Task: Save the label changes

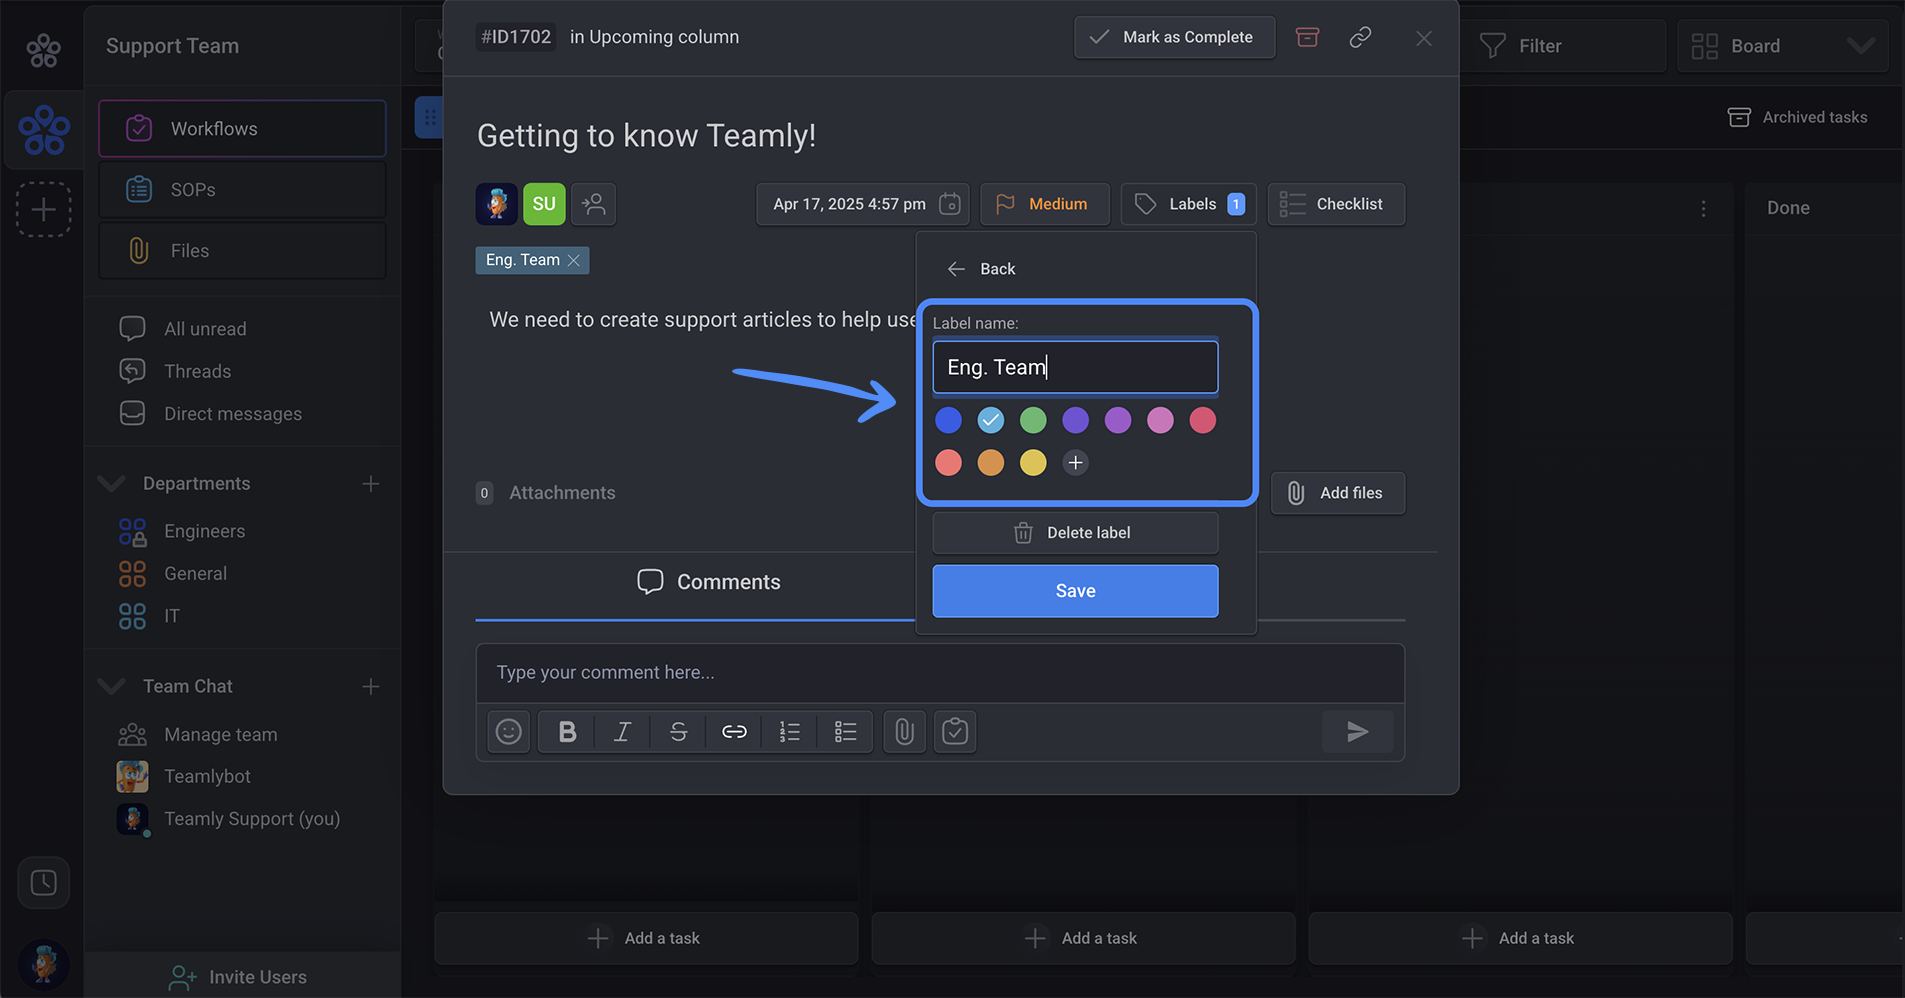Action: (1075, 591)
